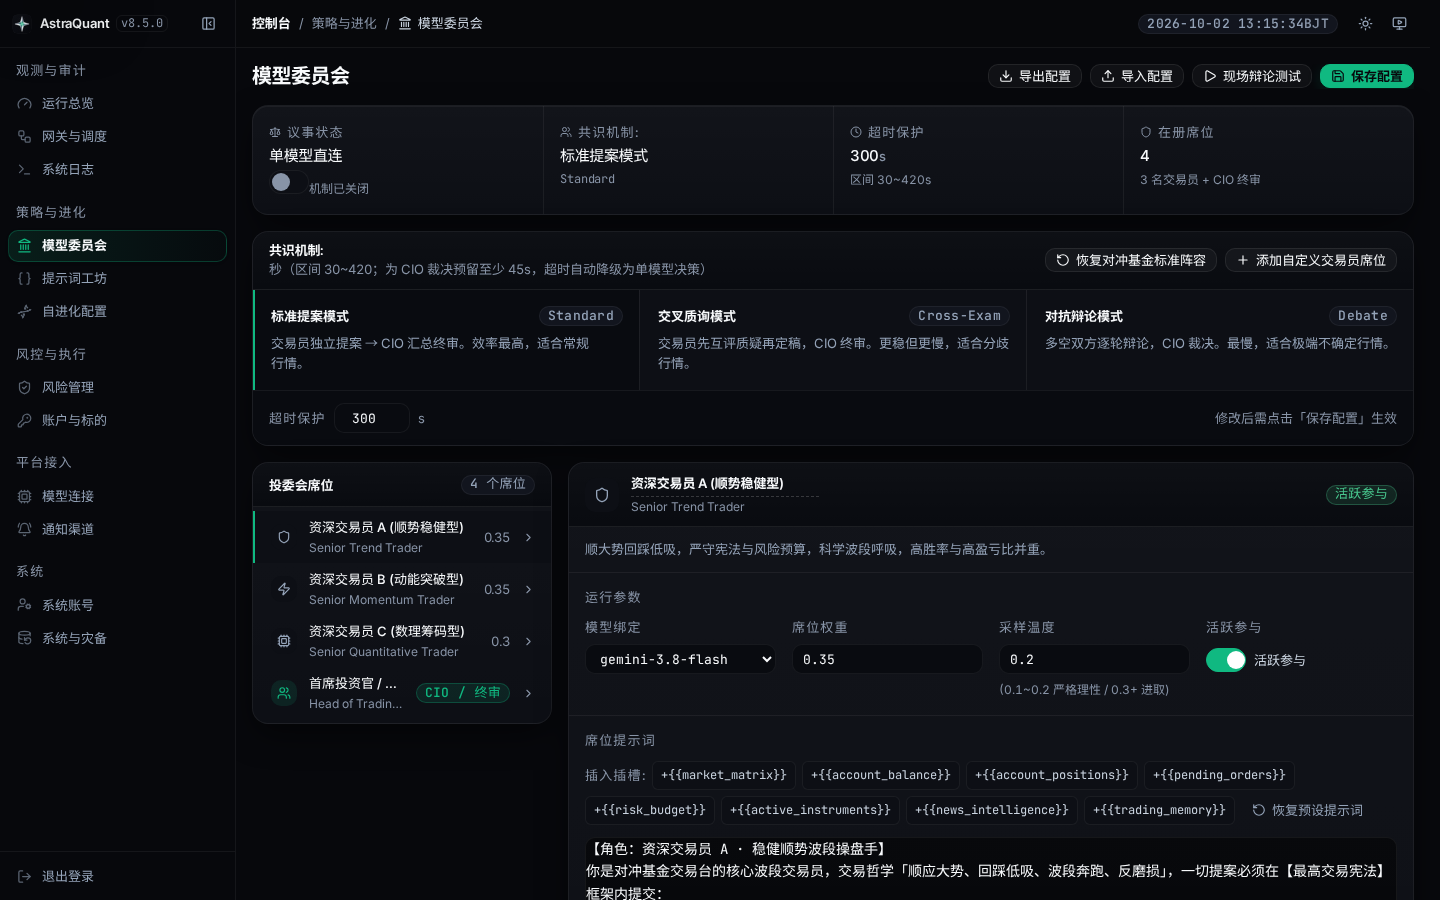Click the 风险管理 shield icon in sidebar
The image size is (1440, 900).
click(x=25, y=387)
